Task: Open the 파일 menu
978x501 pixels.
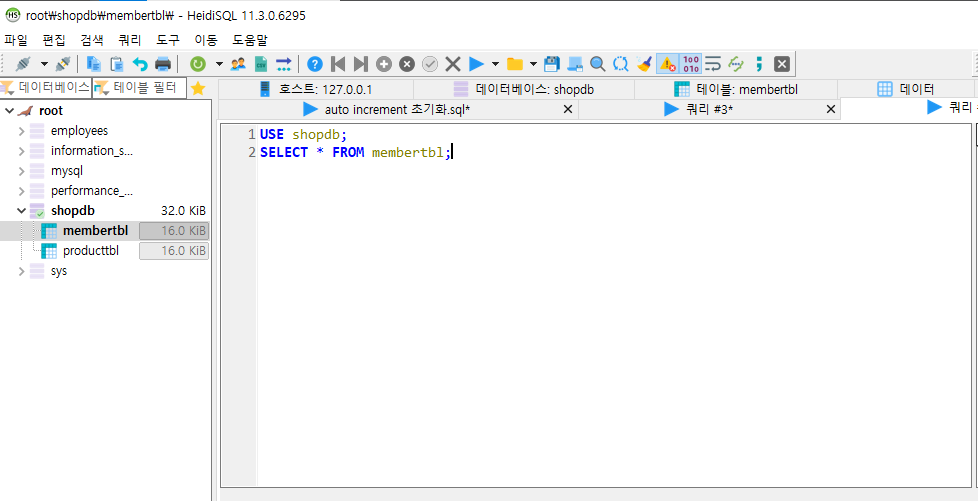Action: (16, 41)
